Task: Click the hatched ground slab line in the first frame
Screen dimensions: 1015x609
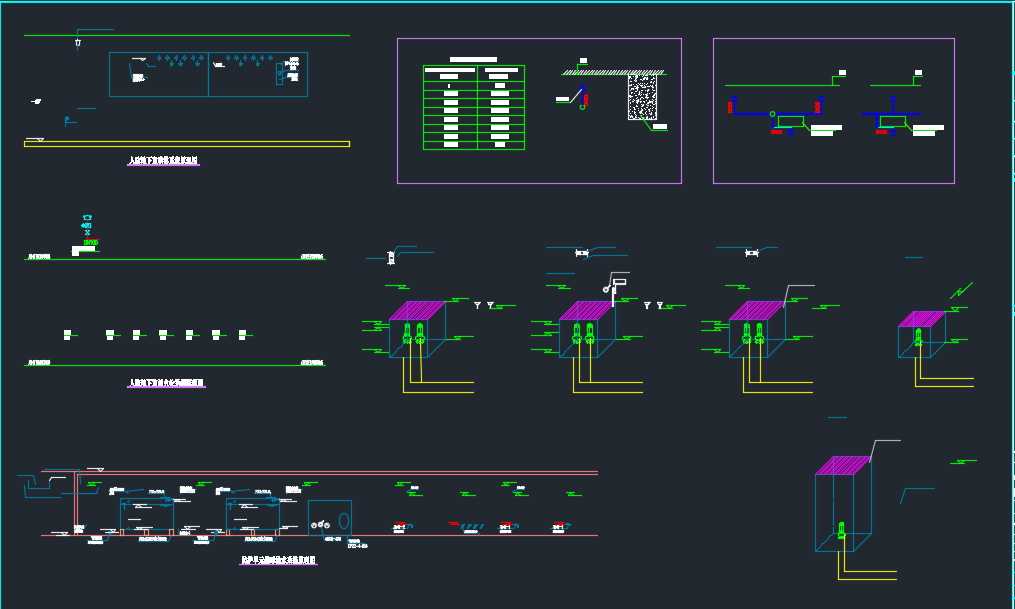Action: [x=614, y=72]
